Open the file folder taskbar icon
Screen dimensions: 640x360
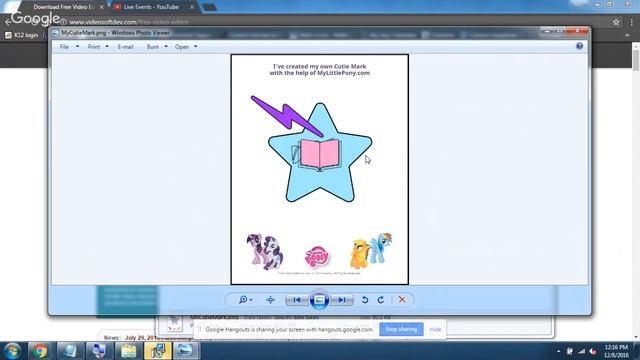tap(128, 351)
